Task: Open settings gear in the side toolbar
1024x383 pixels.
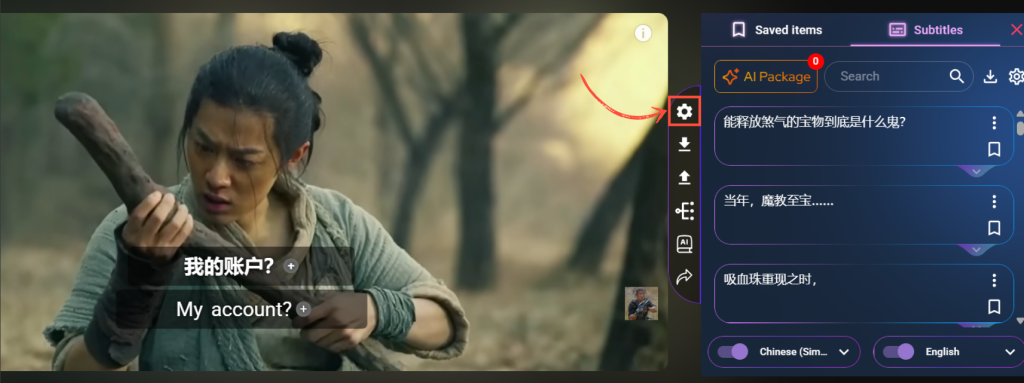Action: (x=684, y=112)
